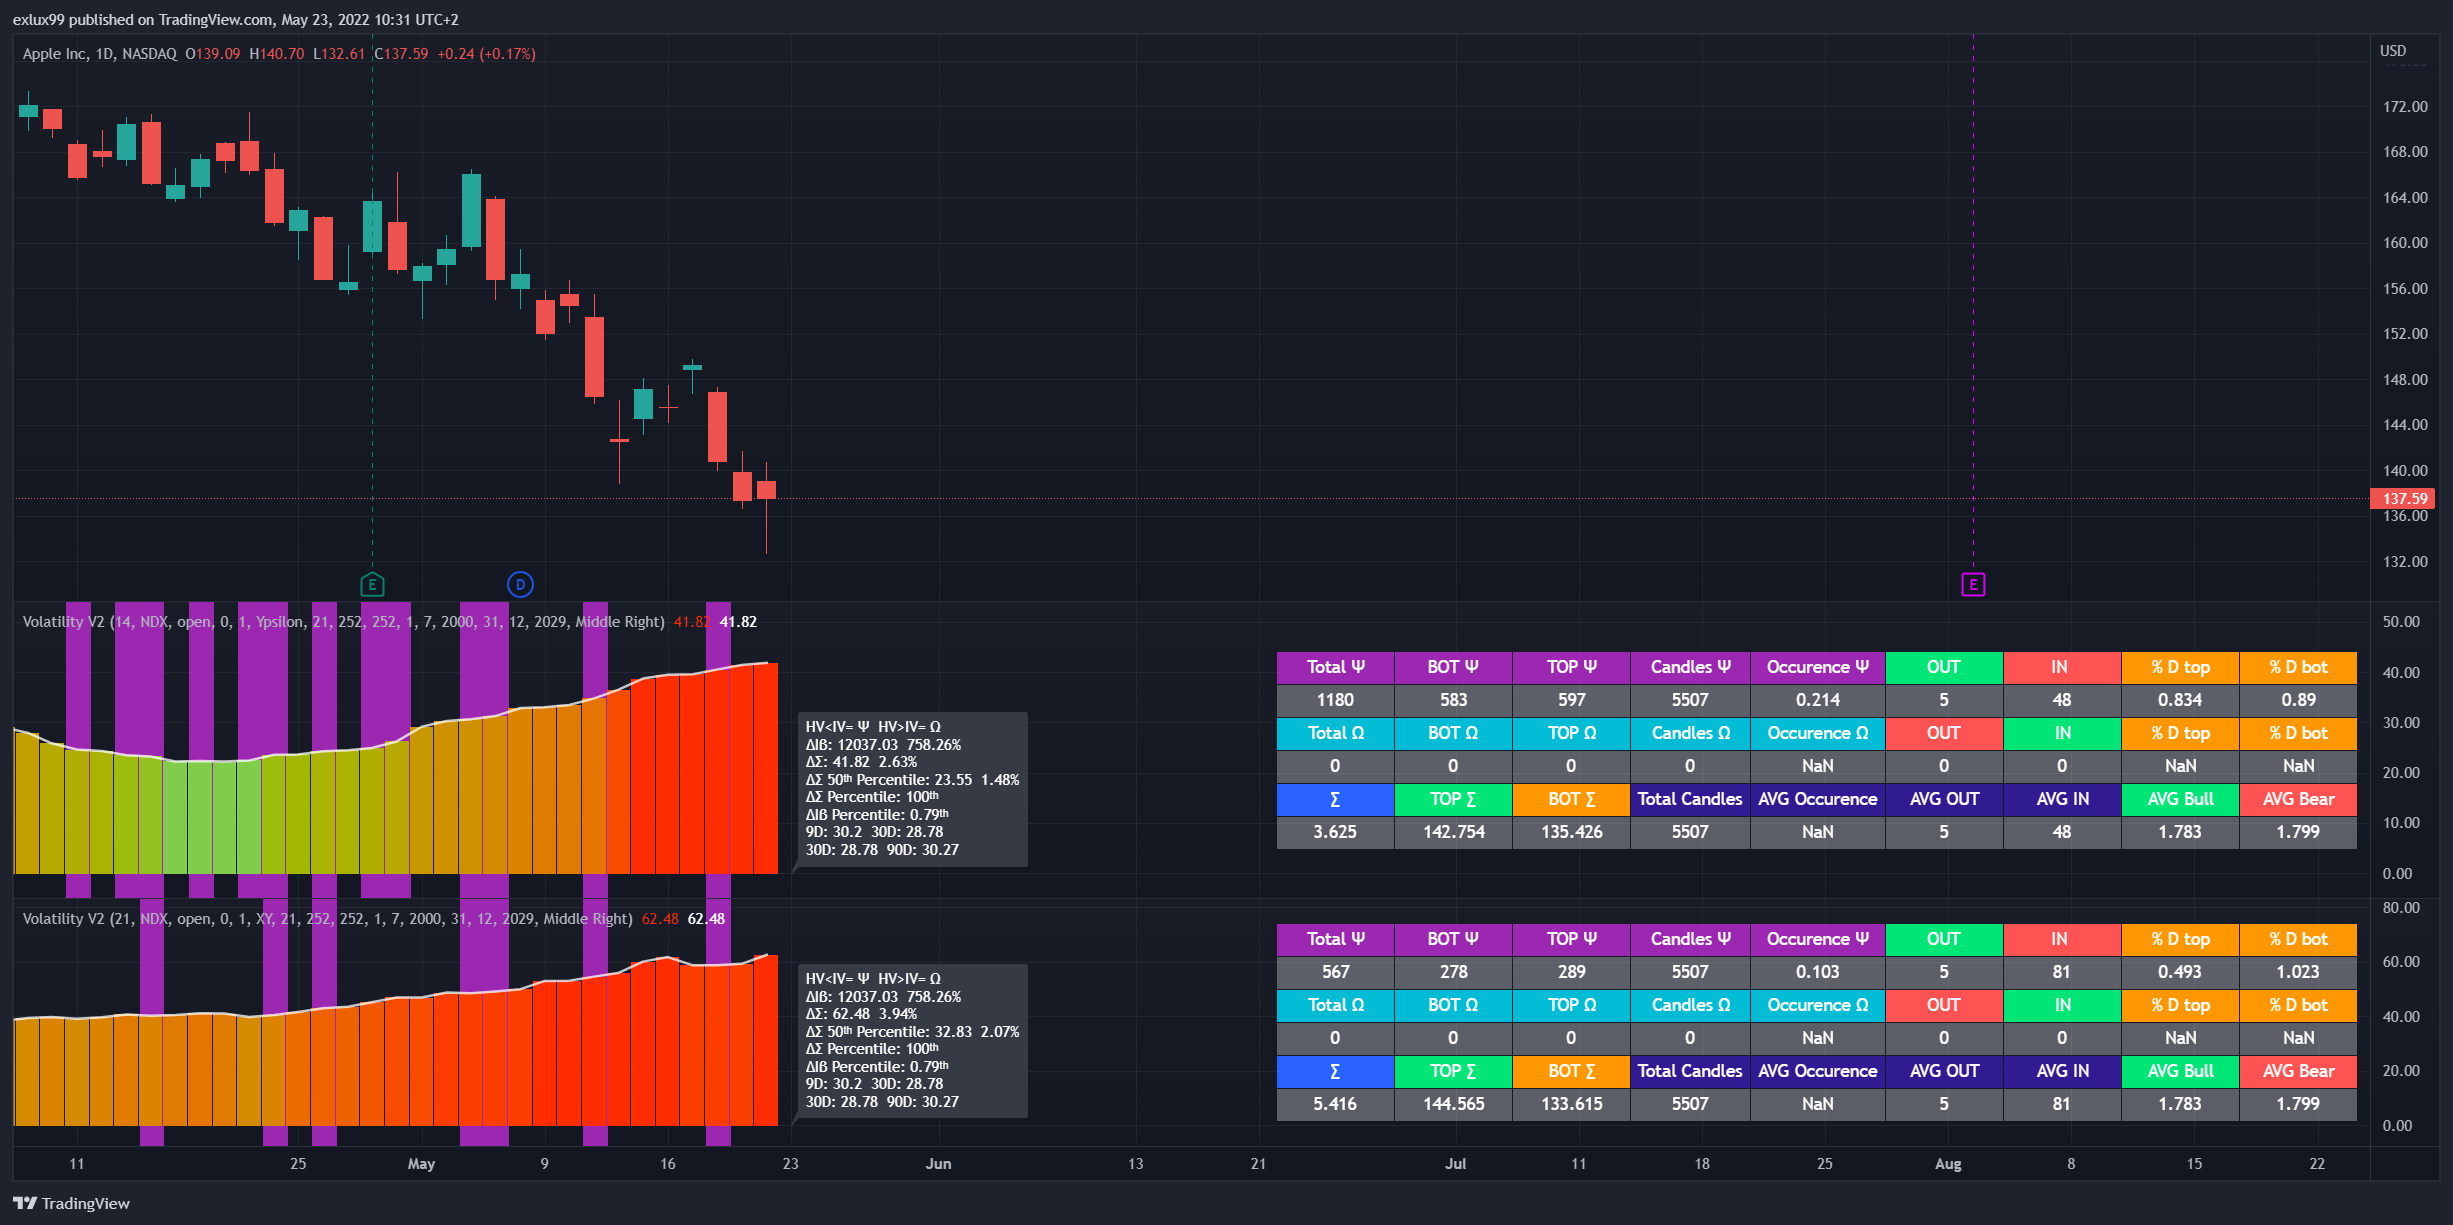Click the 278 BOT Ψ table cell

1453,972
